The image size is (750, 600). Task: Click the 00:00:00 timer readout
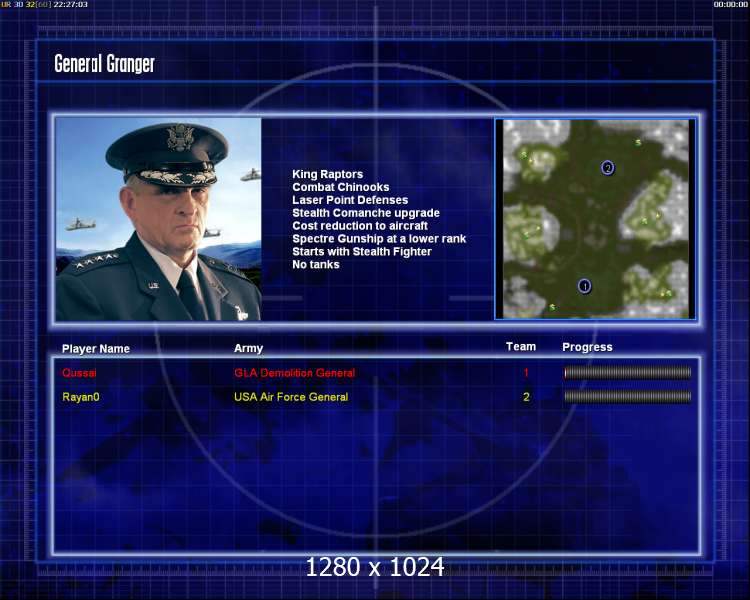coord(730,4)
